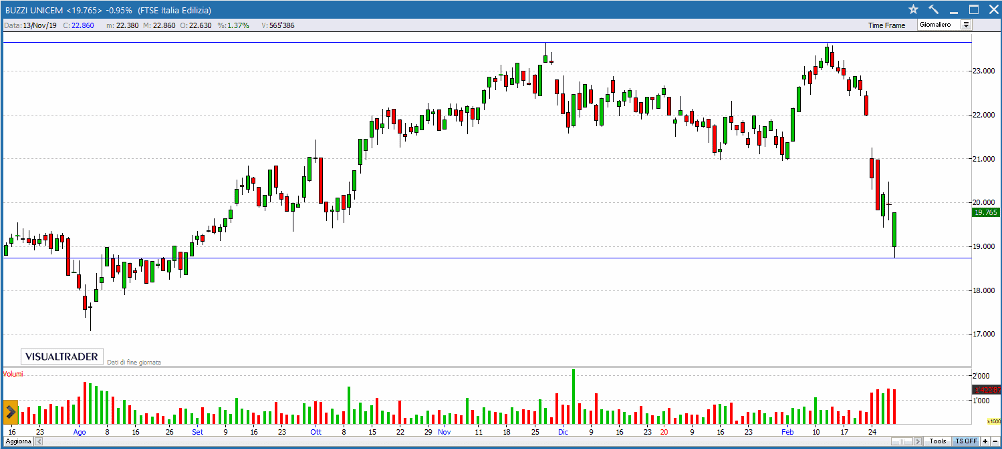Click the 17.000 price axis label
The image size is (1002, 449).
point(984,334)
